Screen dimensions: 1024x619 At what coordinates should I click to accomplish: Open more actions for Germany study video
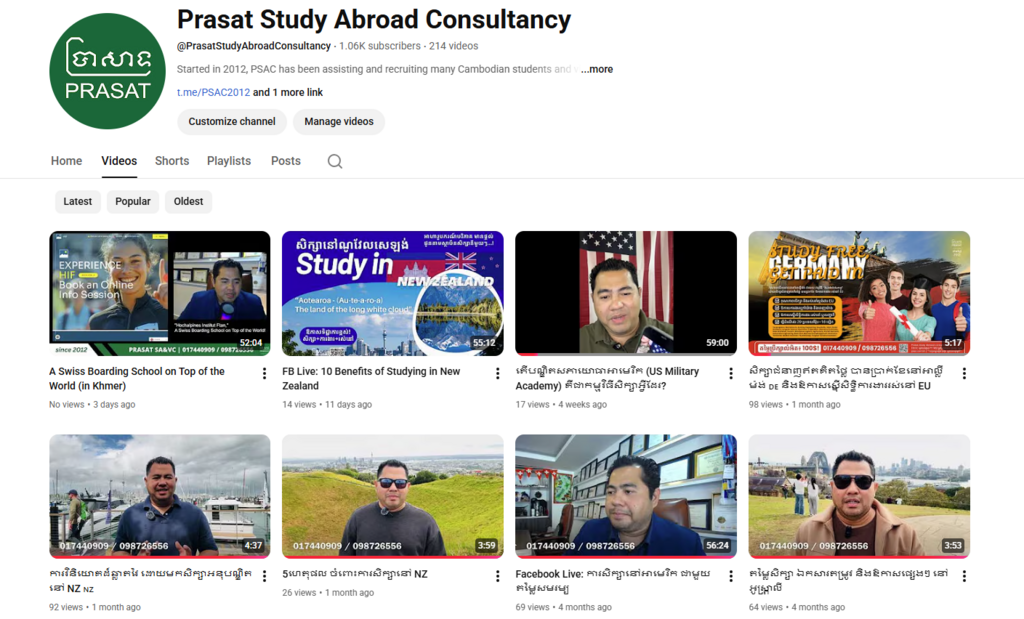point(964,373)
